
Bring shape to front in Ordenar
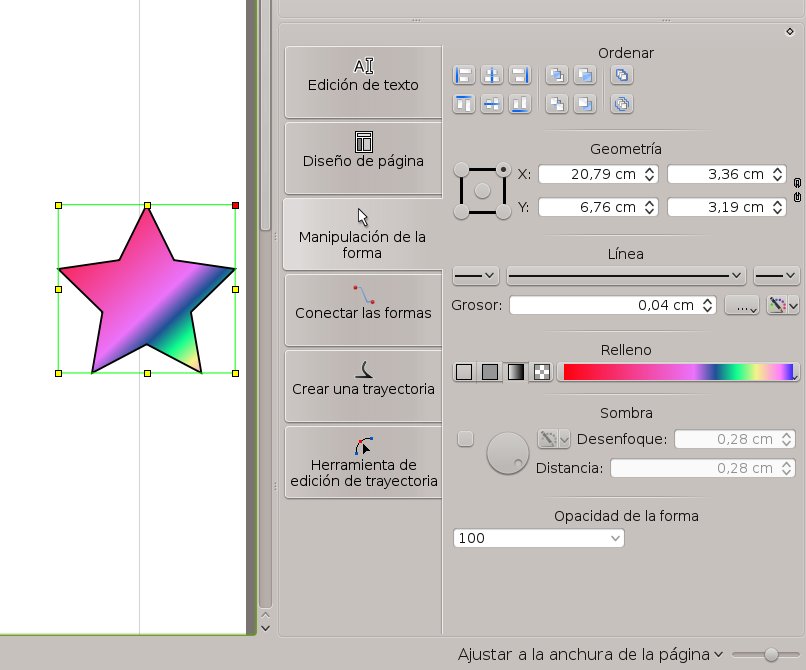coord(557,75)
